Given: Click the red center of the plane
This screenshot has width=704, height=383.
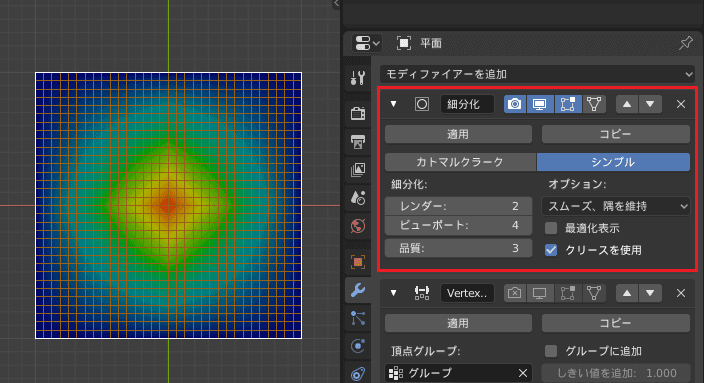Looking at the screenshot, I should click(168, 206).
